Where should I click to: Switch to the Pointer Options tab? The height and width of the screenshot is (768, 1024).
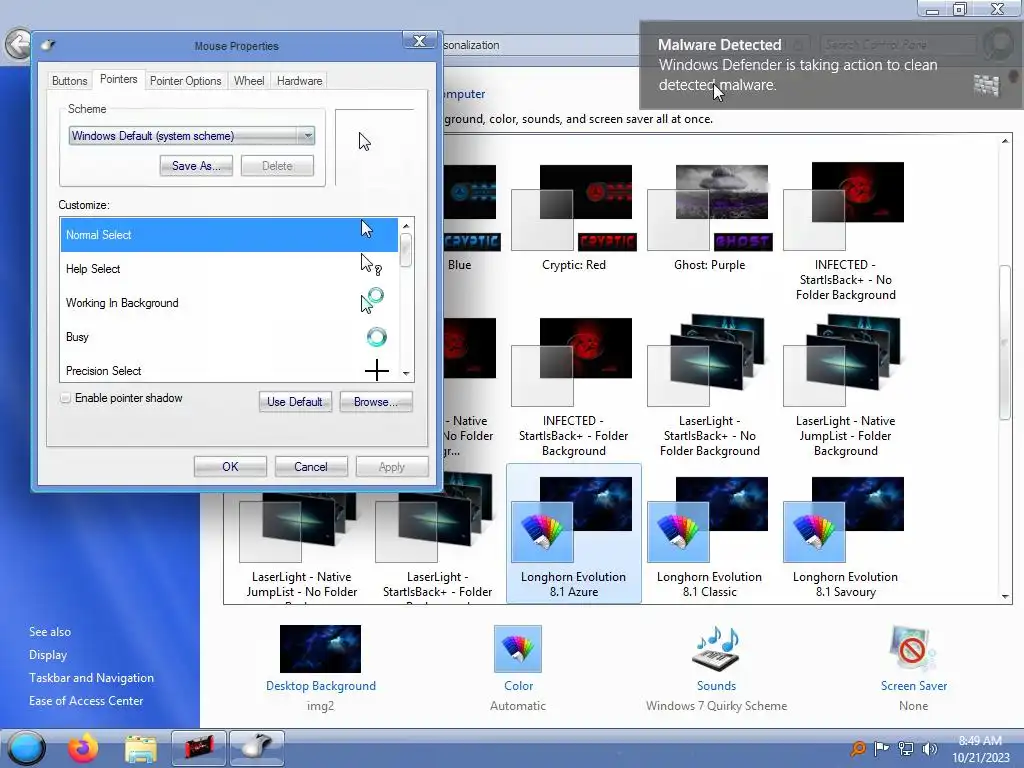(x=185, y=81)
